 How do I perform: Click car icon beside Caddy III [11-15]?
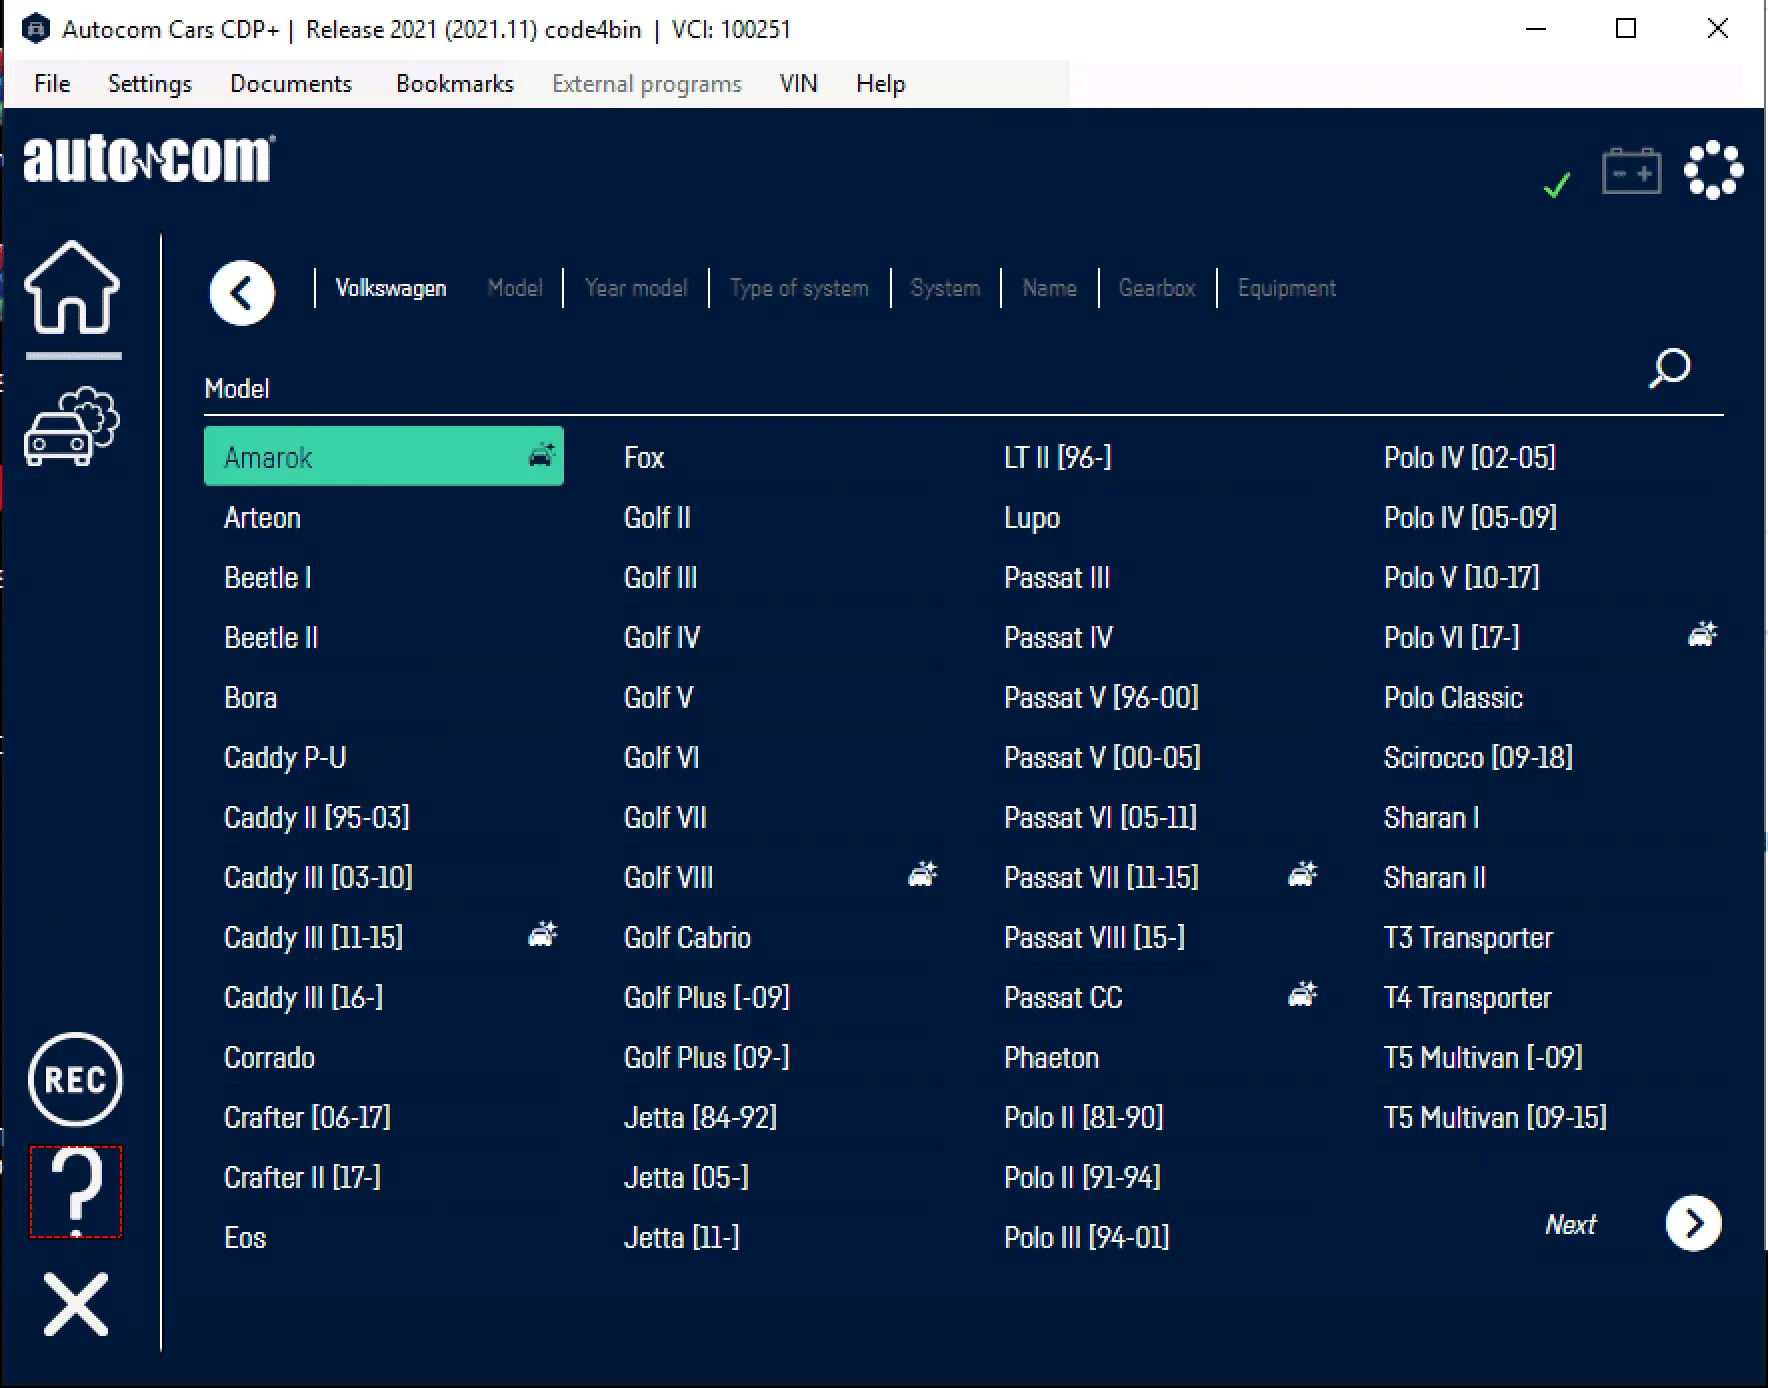pos(542,935)
